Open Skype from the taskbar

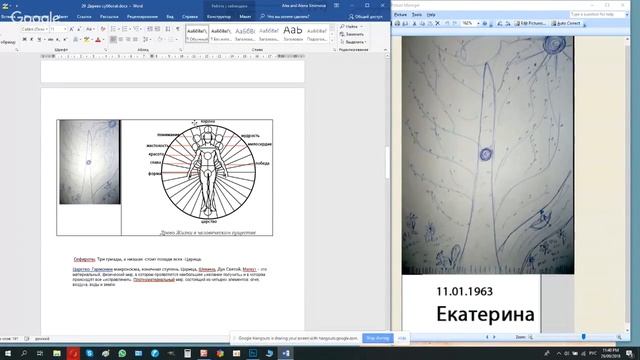89,353
